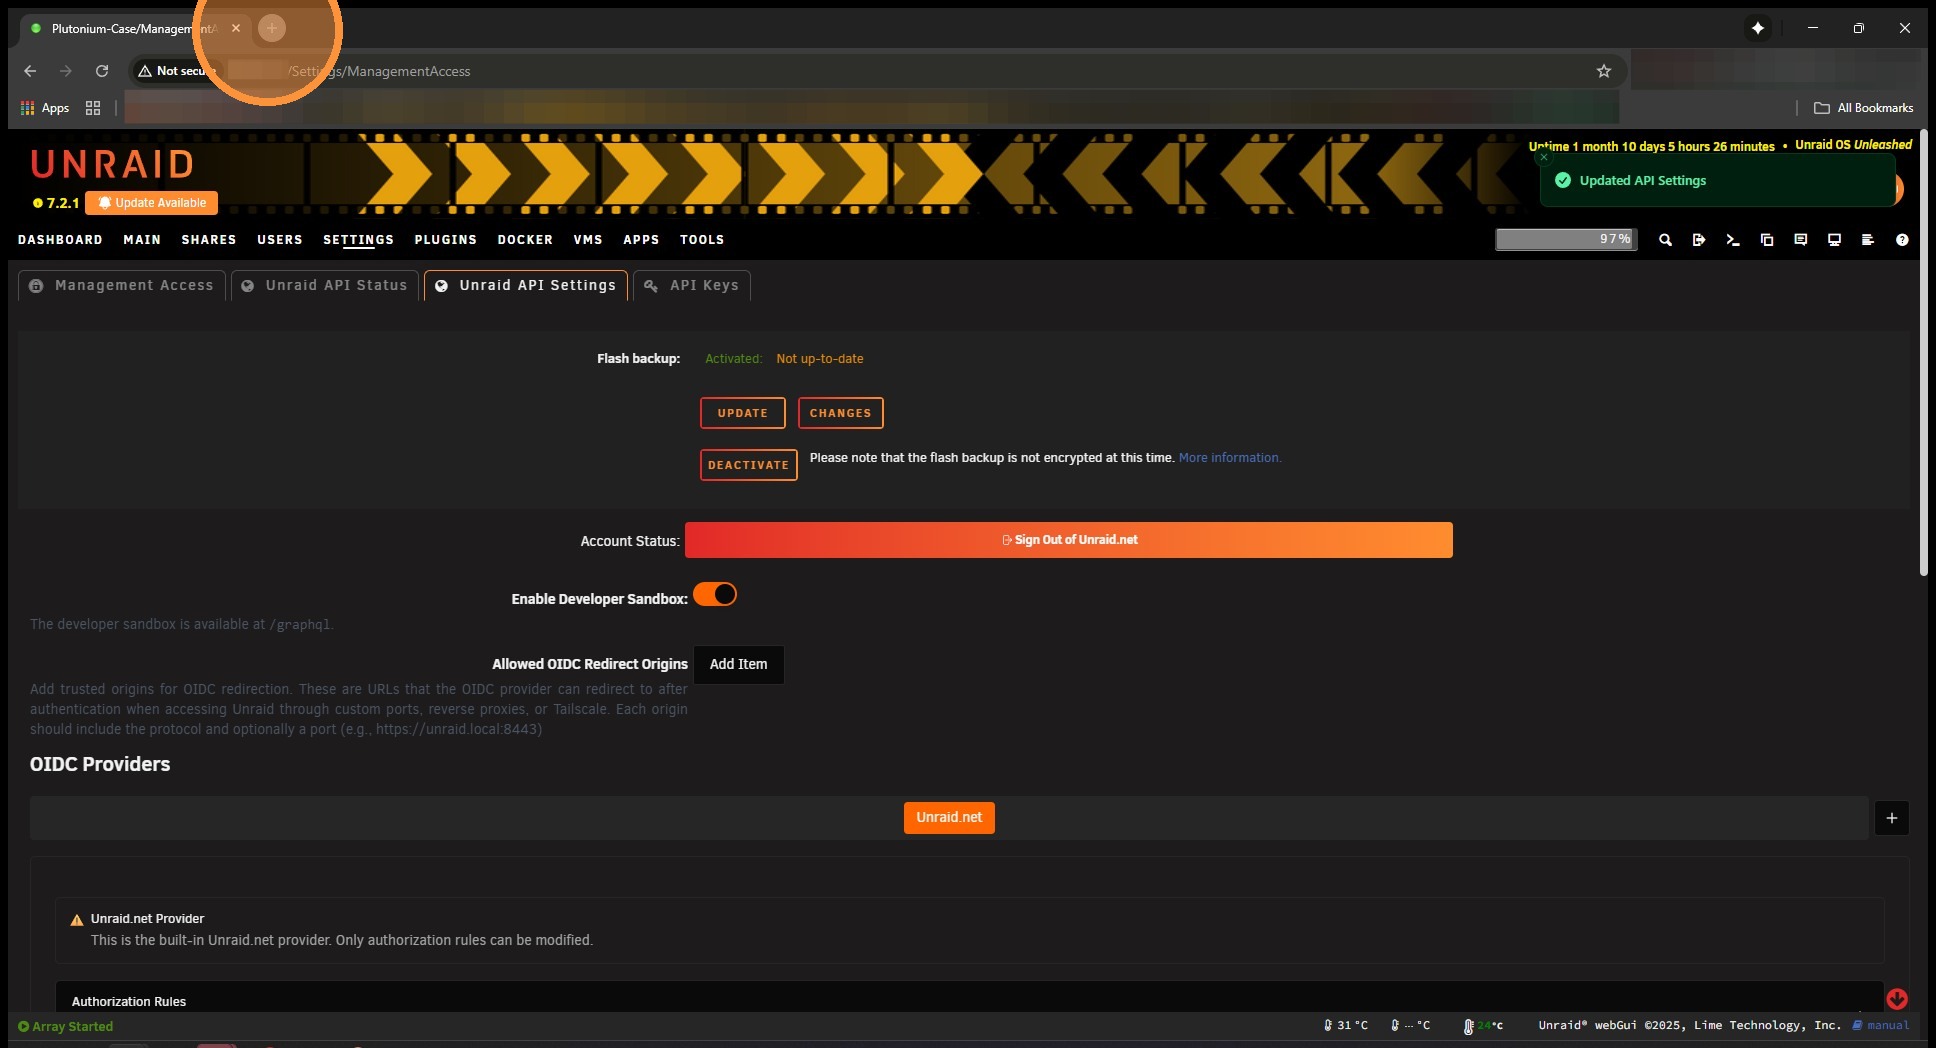The height and width of the screenshot is (1048, 1936).
Task: Click the DEACTIVATE flash backup button
Action: (x=749, y=465)
